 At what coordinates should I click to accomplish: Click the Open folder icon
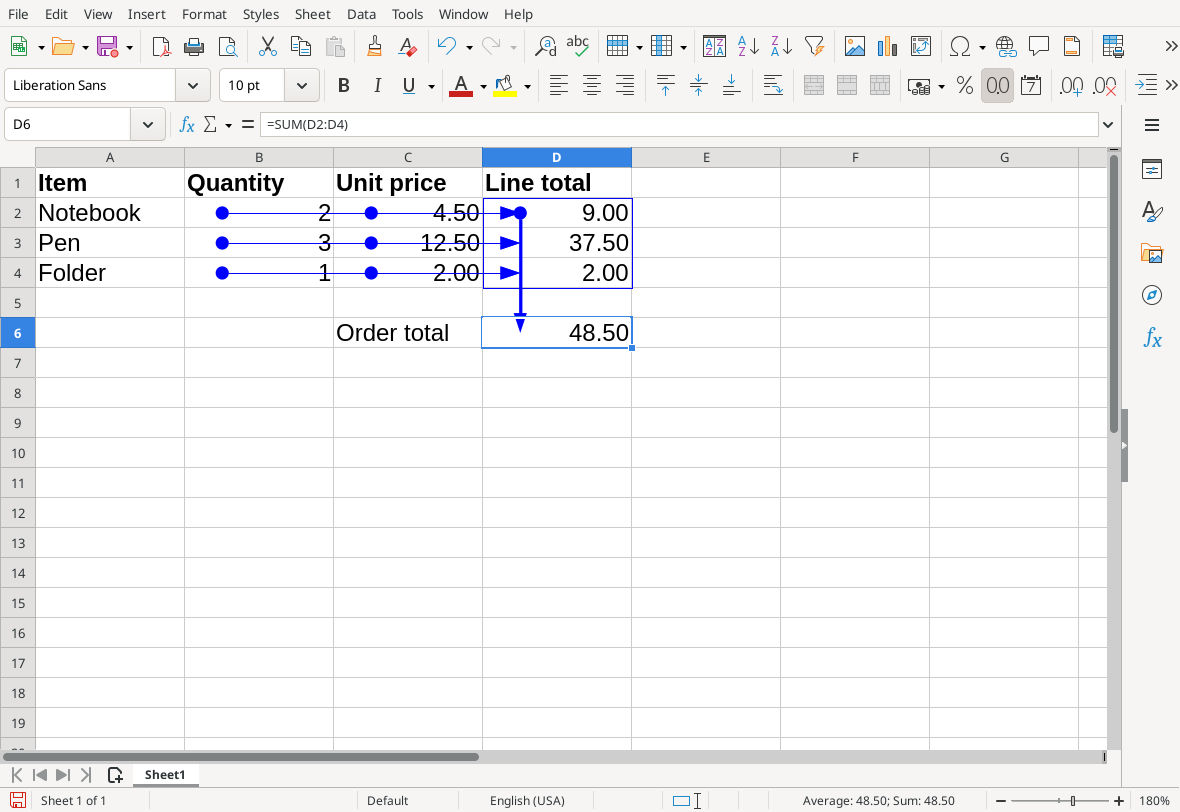point(62,47)
